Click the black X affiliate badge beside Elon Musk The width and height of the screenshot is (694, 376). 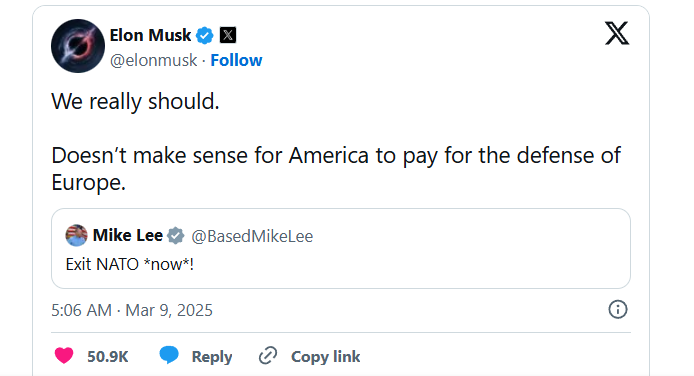tap(228, 35)
